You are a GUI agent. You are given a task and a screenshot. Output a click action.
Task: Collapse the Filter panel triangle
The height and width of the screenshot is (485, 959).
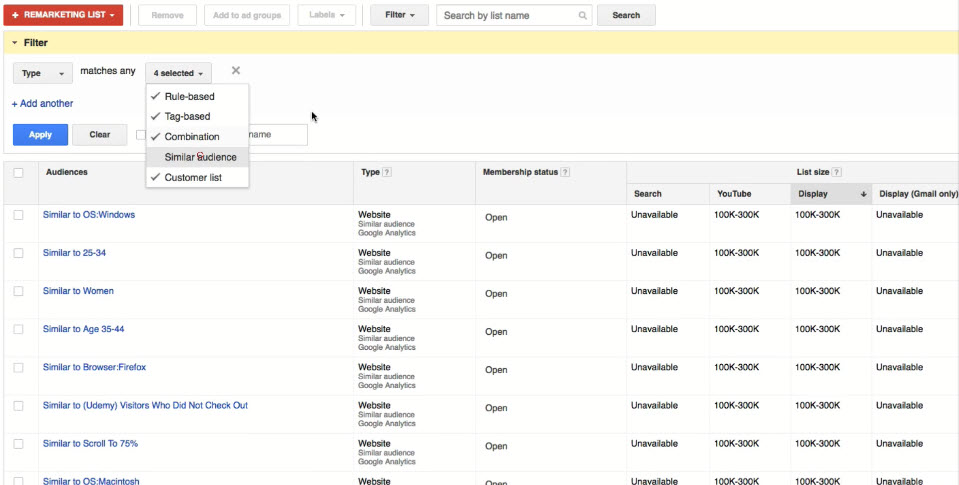[x=15, y=43]
